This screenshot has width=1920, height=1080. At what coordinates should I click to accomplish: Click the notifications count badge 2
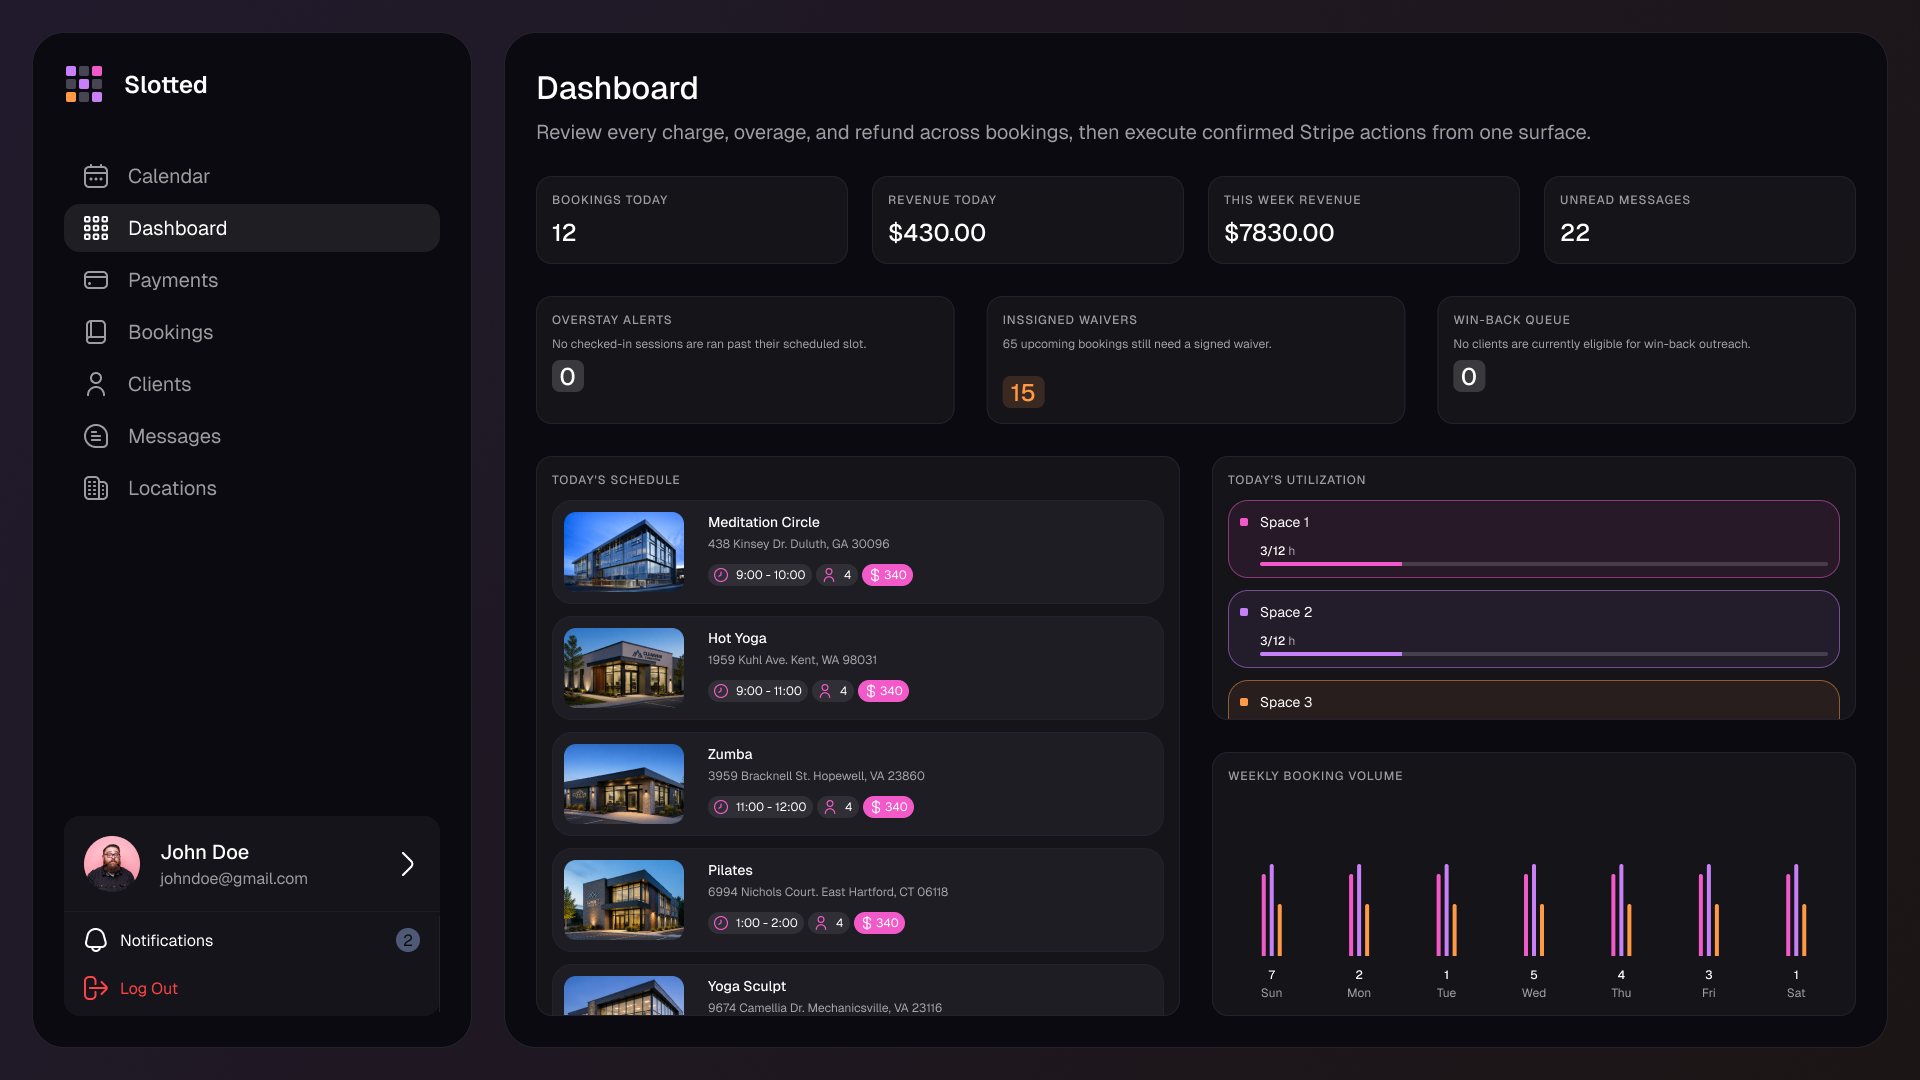pyautogui.click(x=408, y=940)
